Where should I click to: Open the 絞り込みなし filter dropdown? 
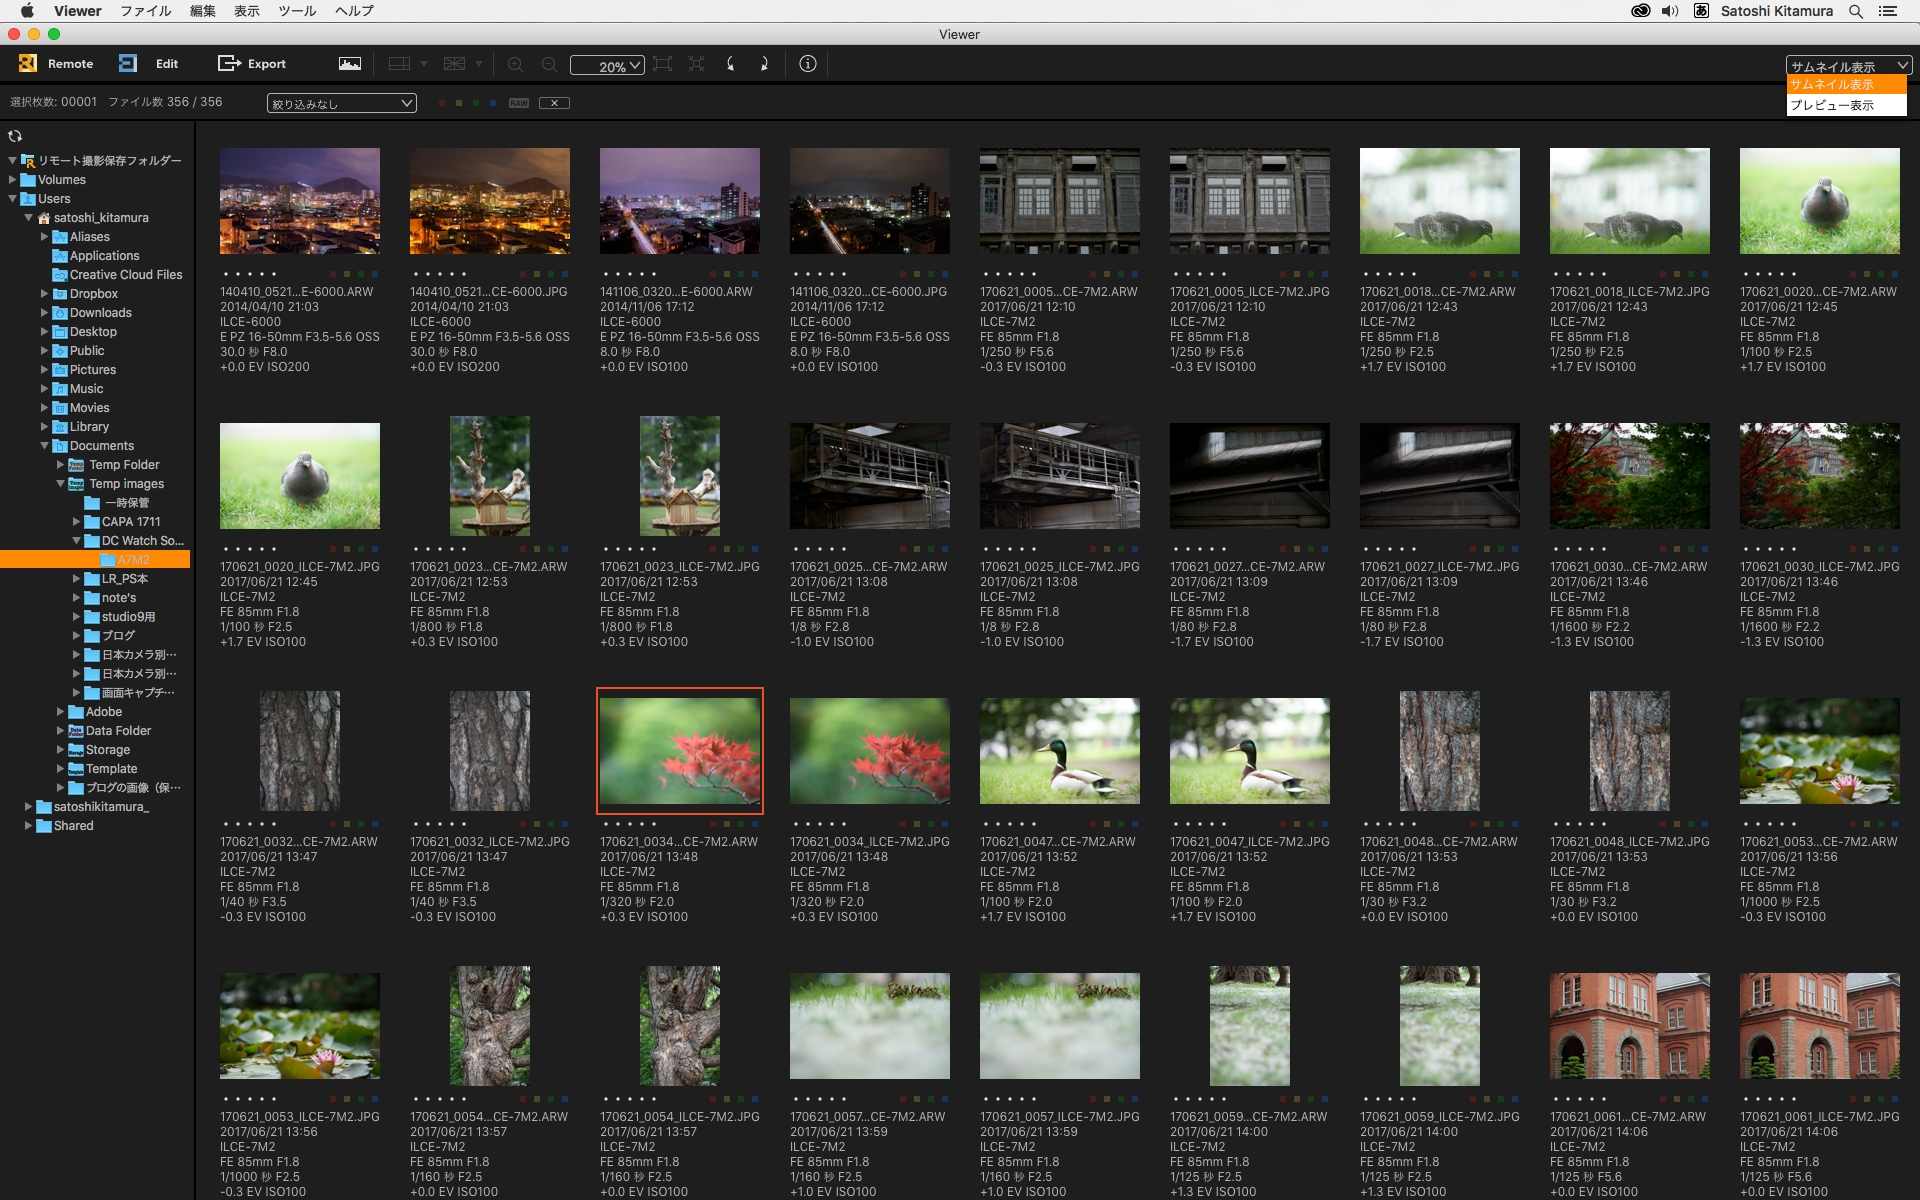(342, 103)
